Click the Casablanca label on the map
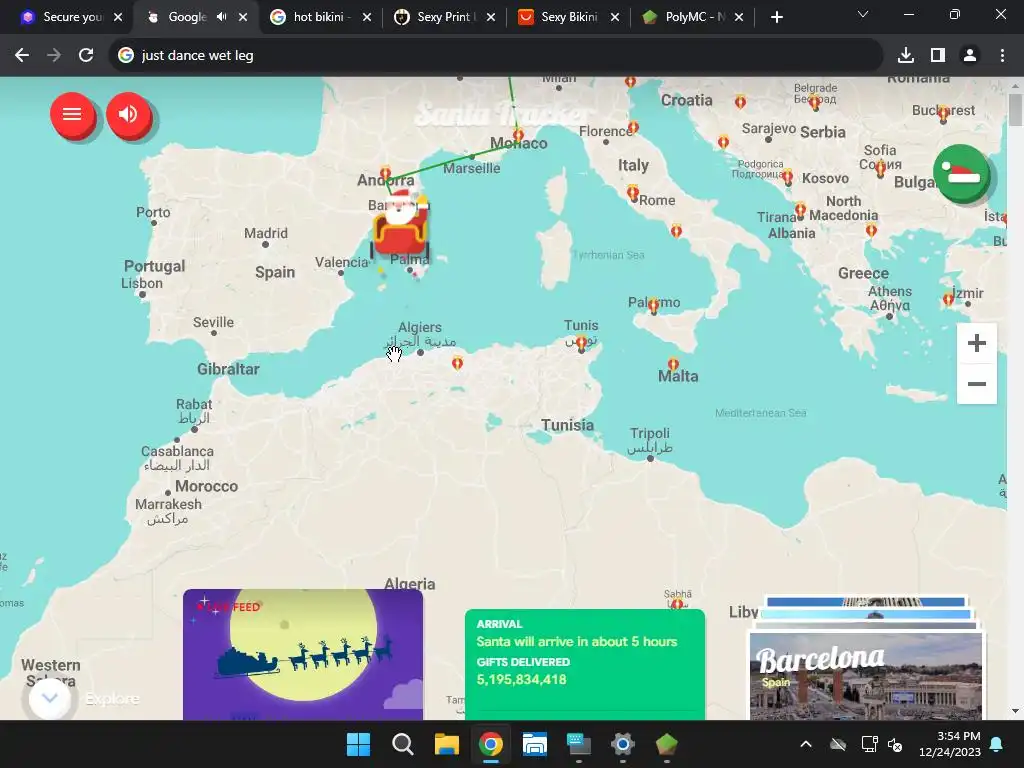 point(177,451)
